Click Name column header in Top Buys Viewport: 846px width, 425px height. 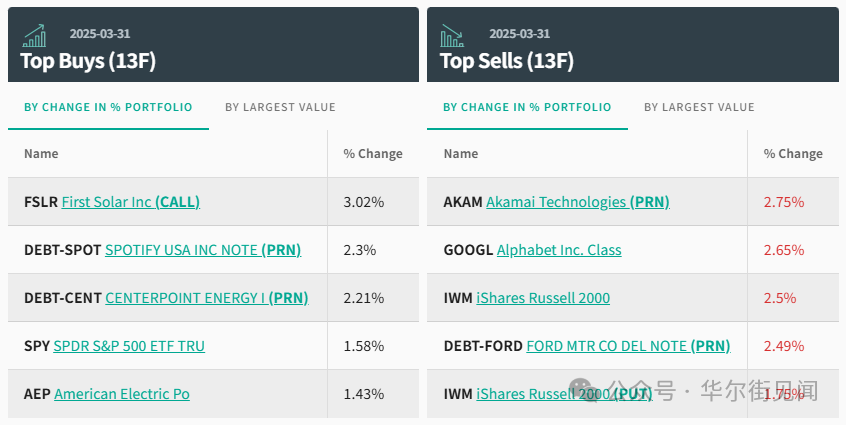point(41,154)
